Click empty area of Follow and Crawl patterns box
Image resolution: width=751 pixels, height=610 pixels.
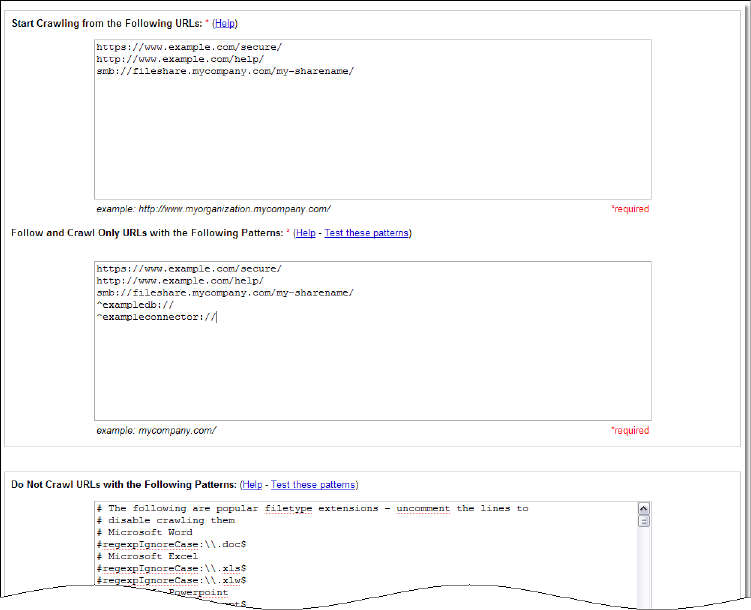[372, 370]
